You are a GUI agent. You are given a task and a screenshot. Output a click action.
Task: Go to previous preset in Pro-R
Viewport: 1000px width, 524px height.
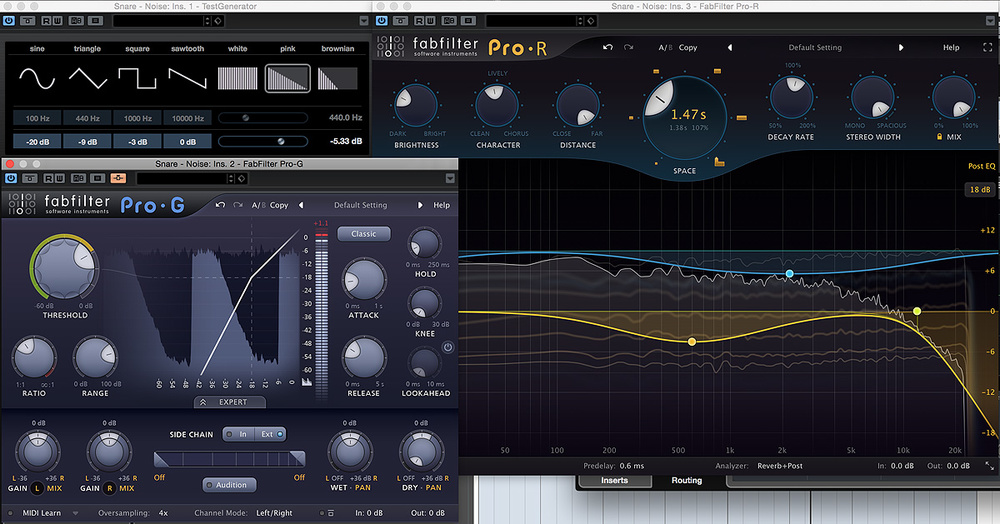pos(730,47)
